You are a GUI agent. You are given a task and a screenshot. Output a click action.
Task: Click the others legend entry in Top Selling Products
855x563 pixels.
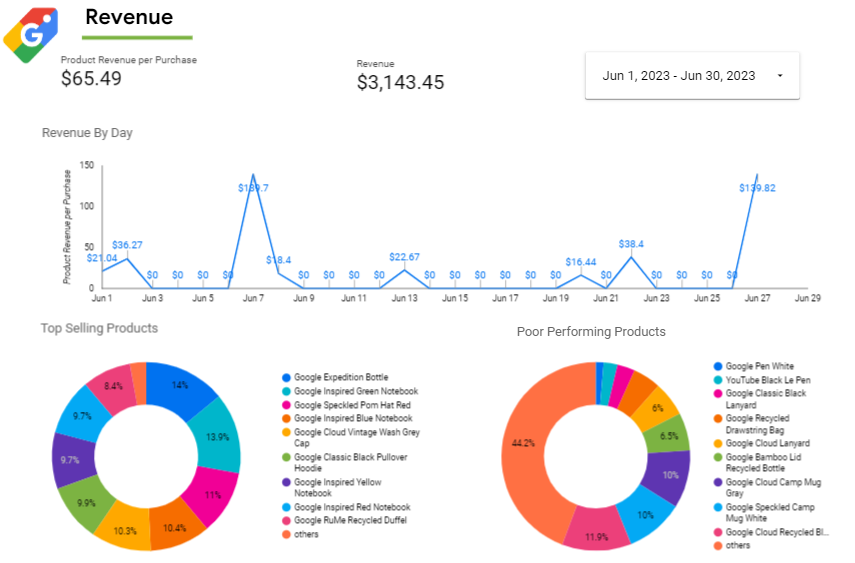click(x=300, y=534)
